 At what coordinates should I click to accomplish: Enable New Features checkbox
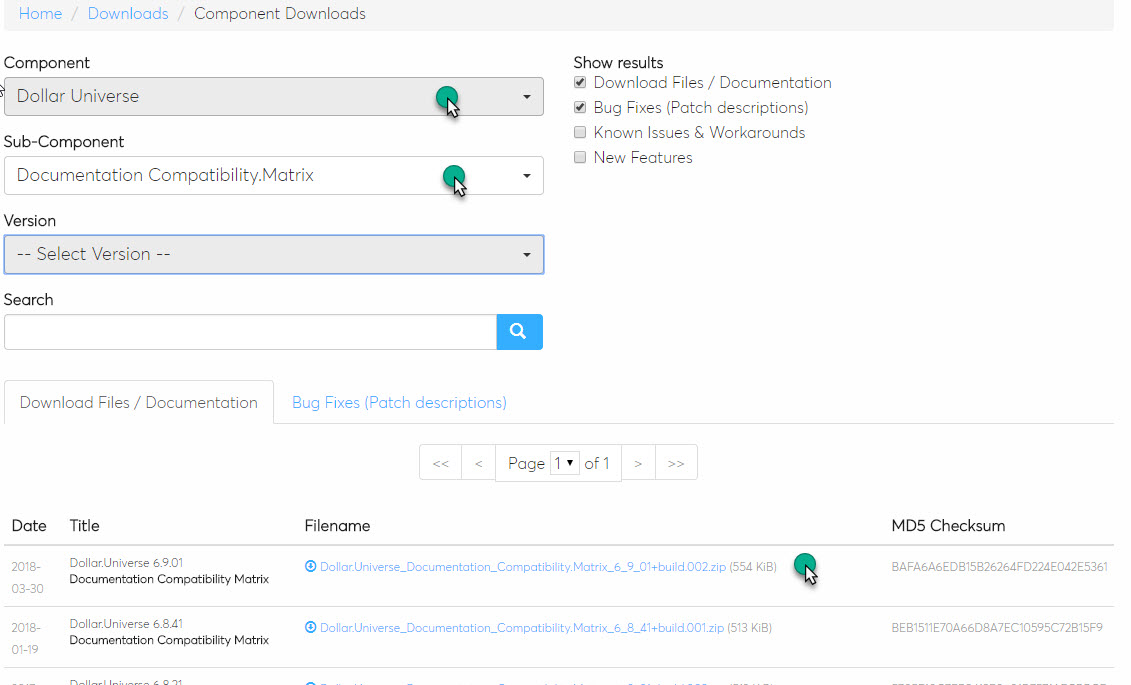coord(580,157)
